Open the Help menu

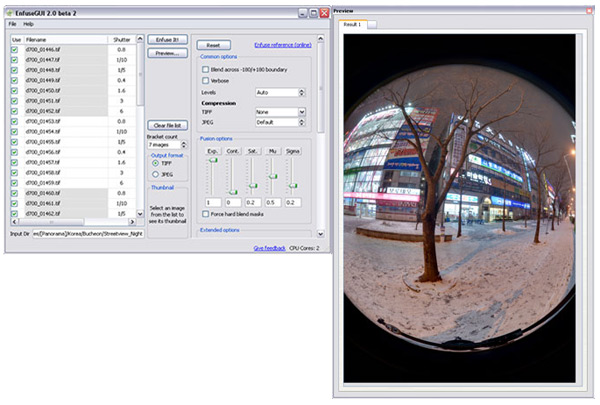pos(28,24)
